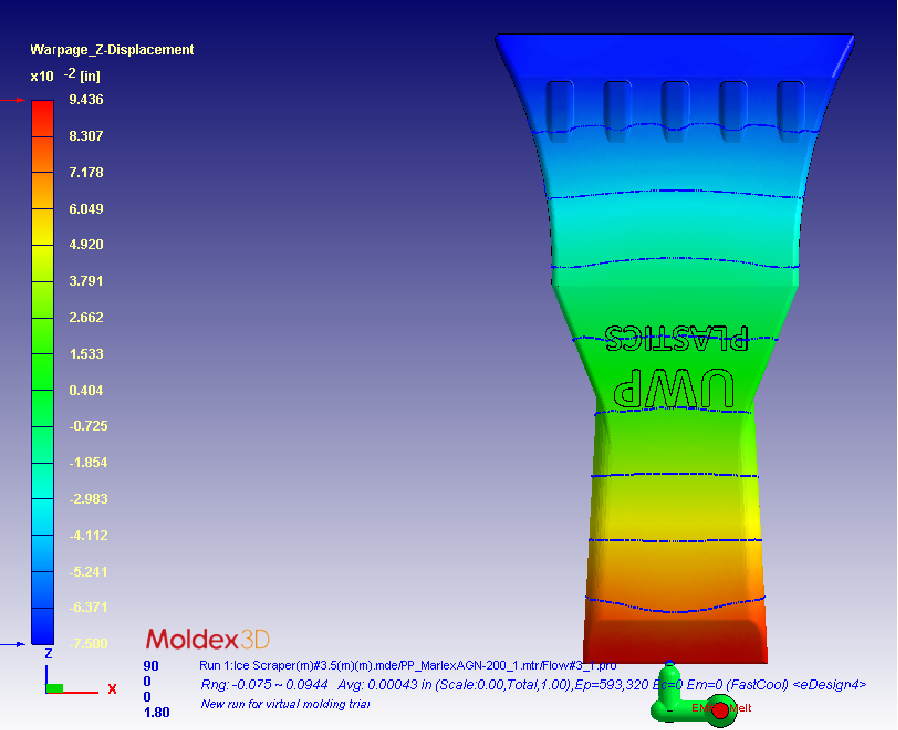898x730 pixels.
Task: Click the Moldex3D logo
Action: (x=207, y=639)
